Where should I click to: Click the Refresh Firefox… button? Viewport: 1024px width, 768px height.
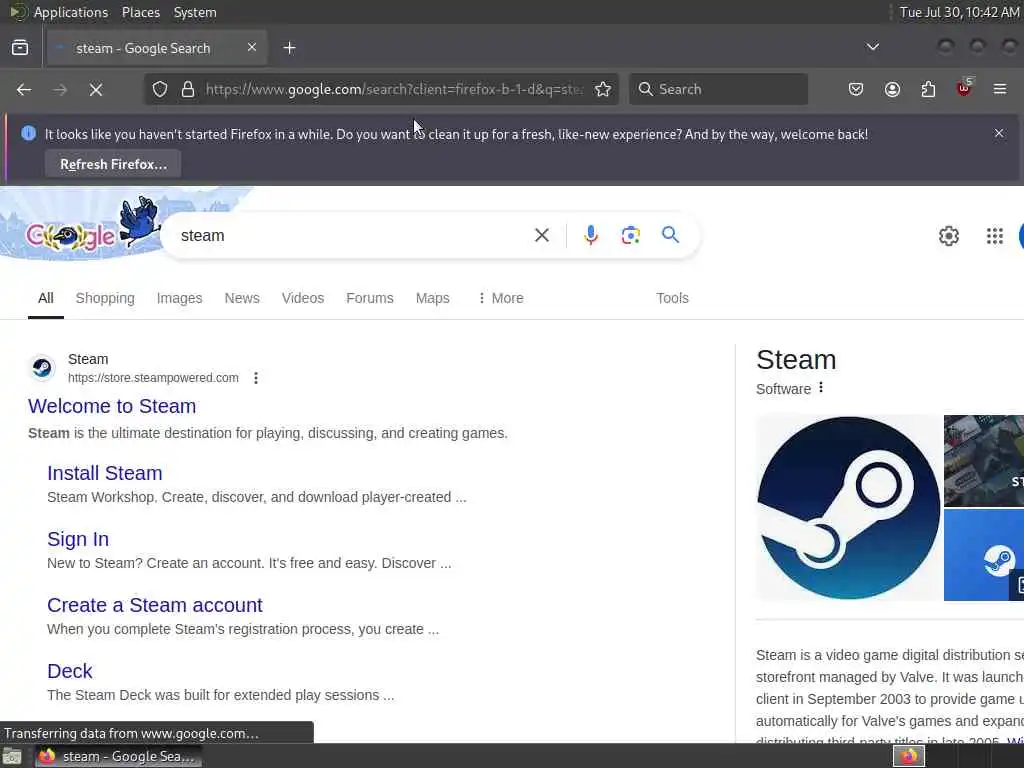click(x=113, y=164)
